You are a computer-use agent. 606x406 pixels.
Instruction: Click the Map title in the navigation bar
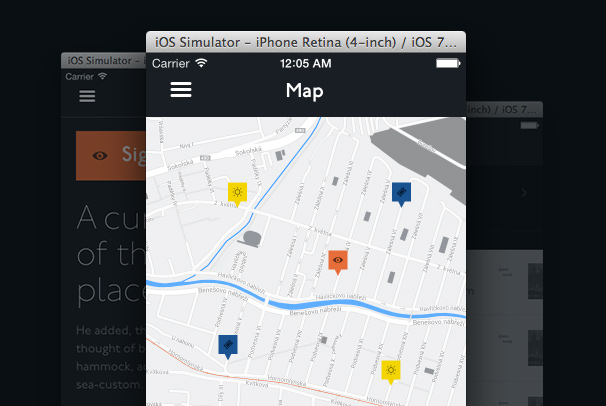(304, 91)
